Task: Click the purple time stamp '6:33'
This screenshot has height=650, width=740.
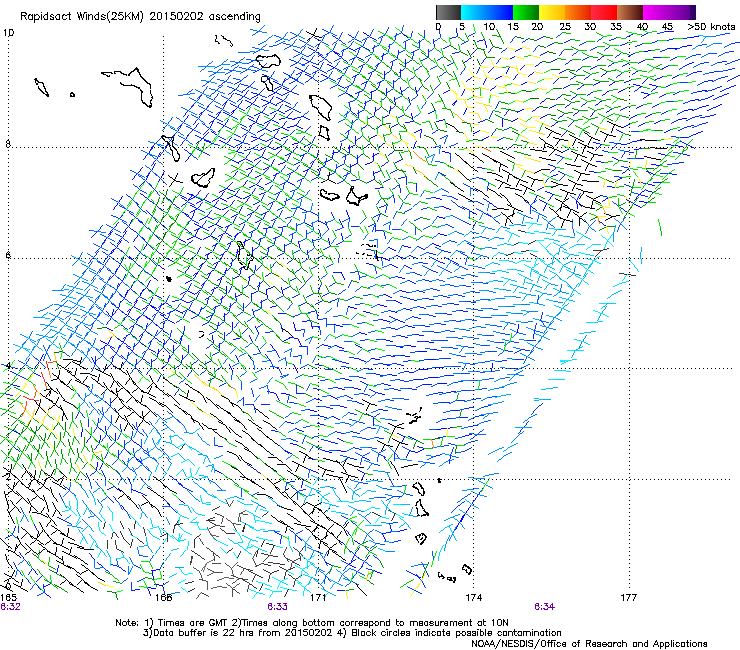Action: (277, 607)
